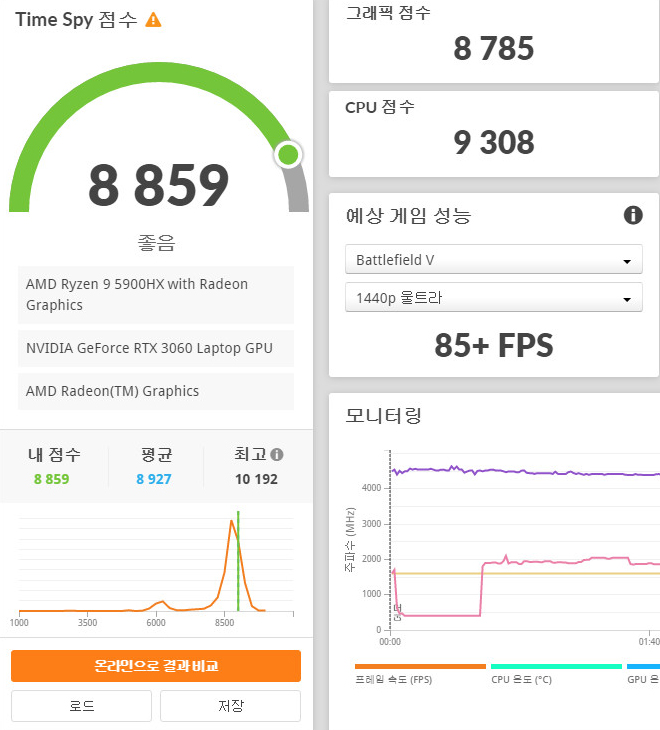Click the CPU 점수 heading
The height and width of the screenshot is (730, 660).
[380, 107]
